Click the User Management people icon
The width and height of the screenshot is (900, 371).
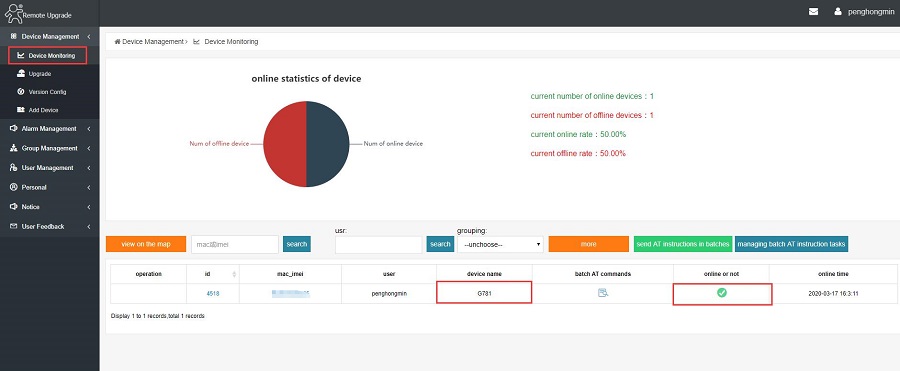point(14,168)
